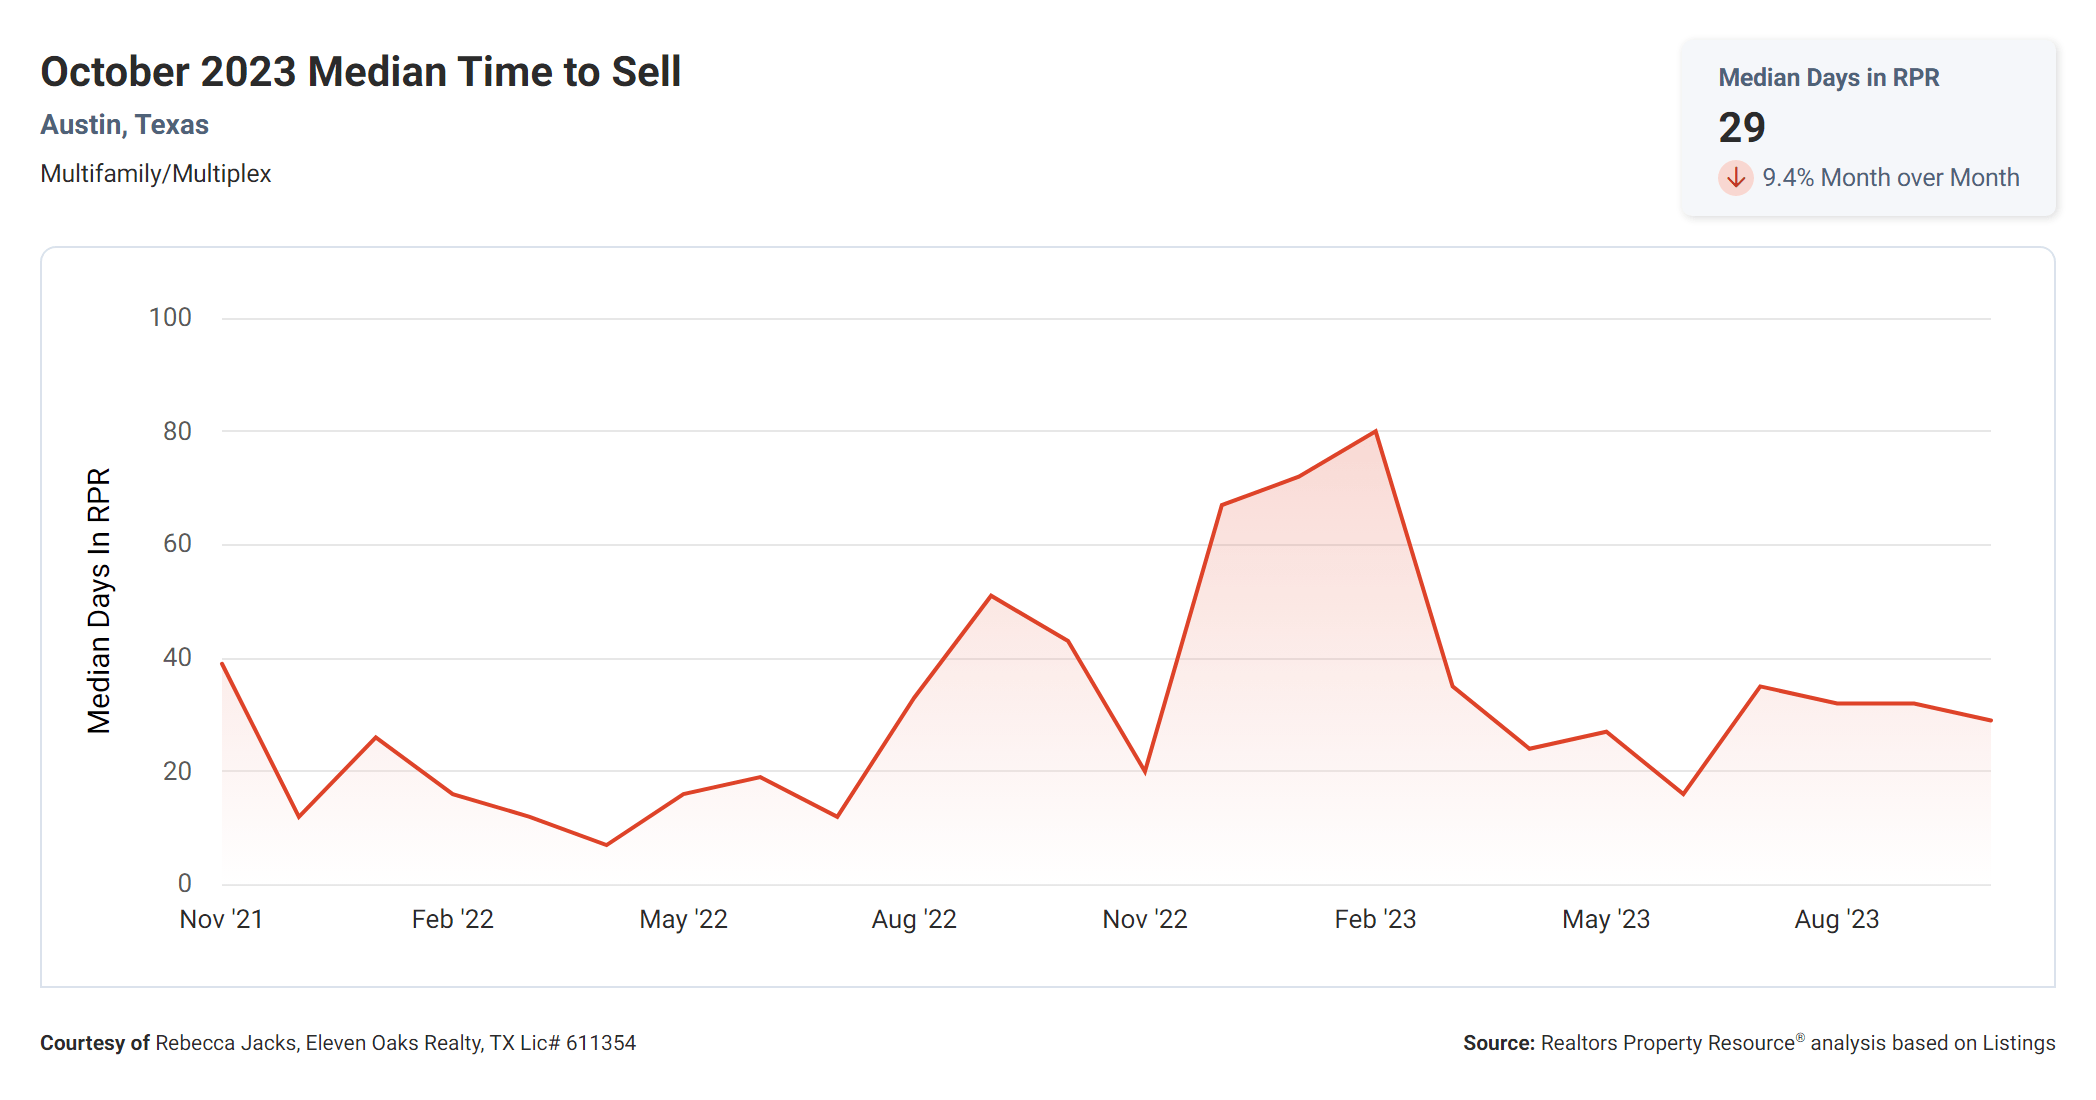Viewport: 2096px width, 1100px height.
Task: Click the 100 y-axis tick label
Action: point(170,318)
